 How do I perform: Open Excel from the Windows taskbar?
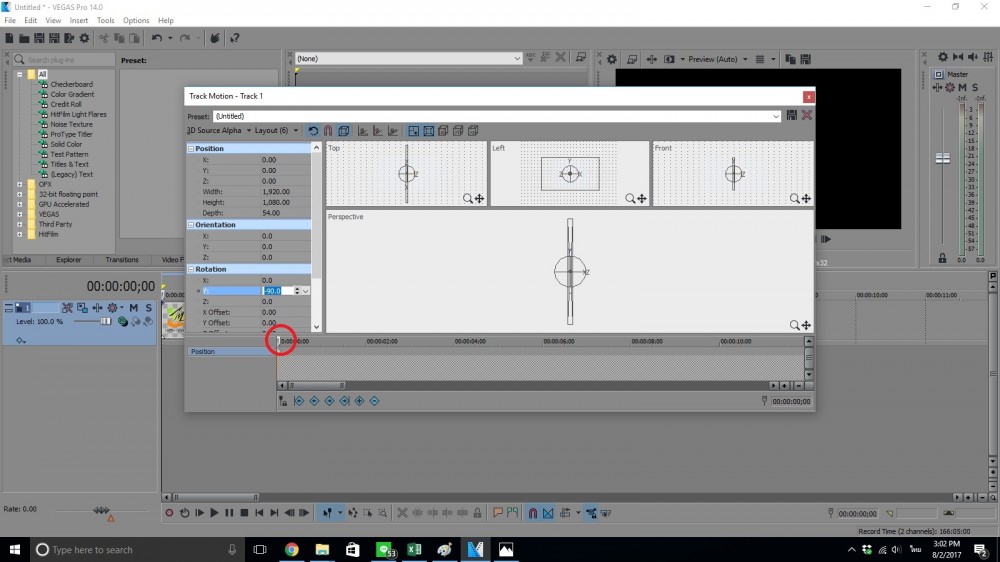click(414, 549)
